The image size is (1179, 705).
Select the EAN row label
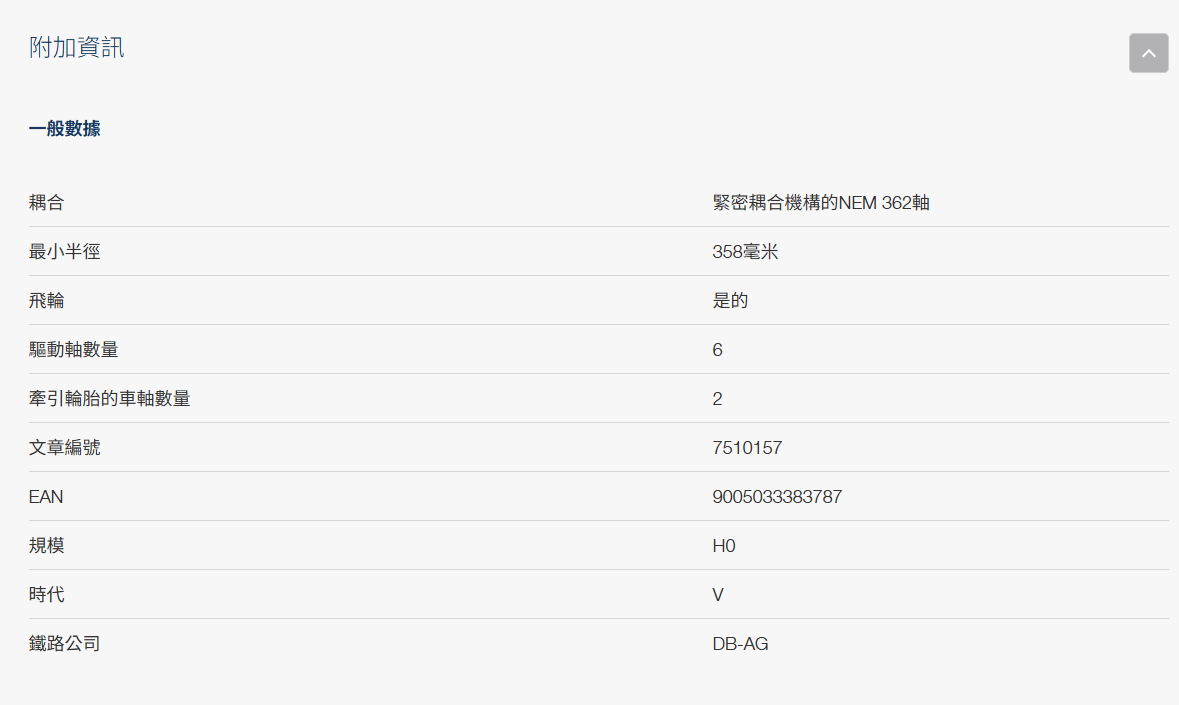(46, 496)
